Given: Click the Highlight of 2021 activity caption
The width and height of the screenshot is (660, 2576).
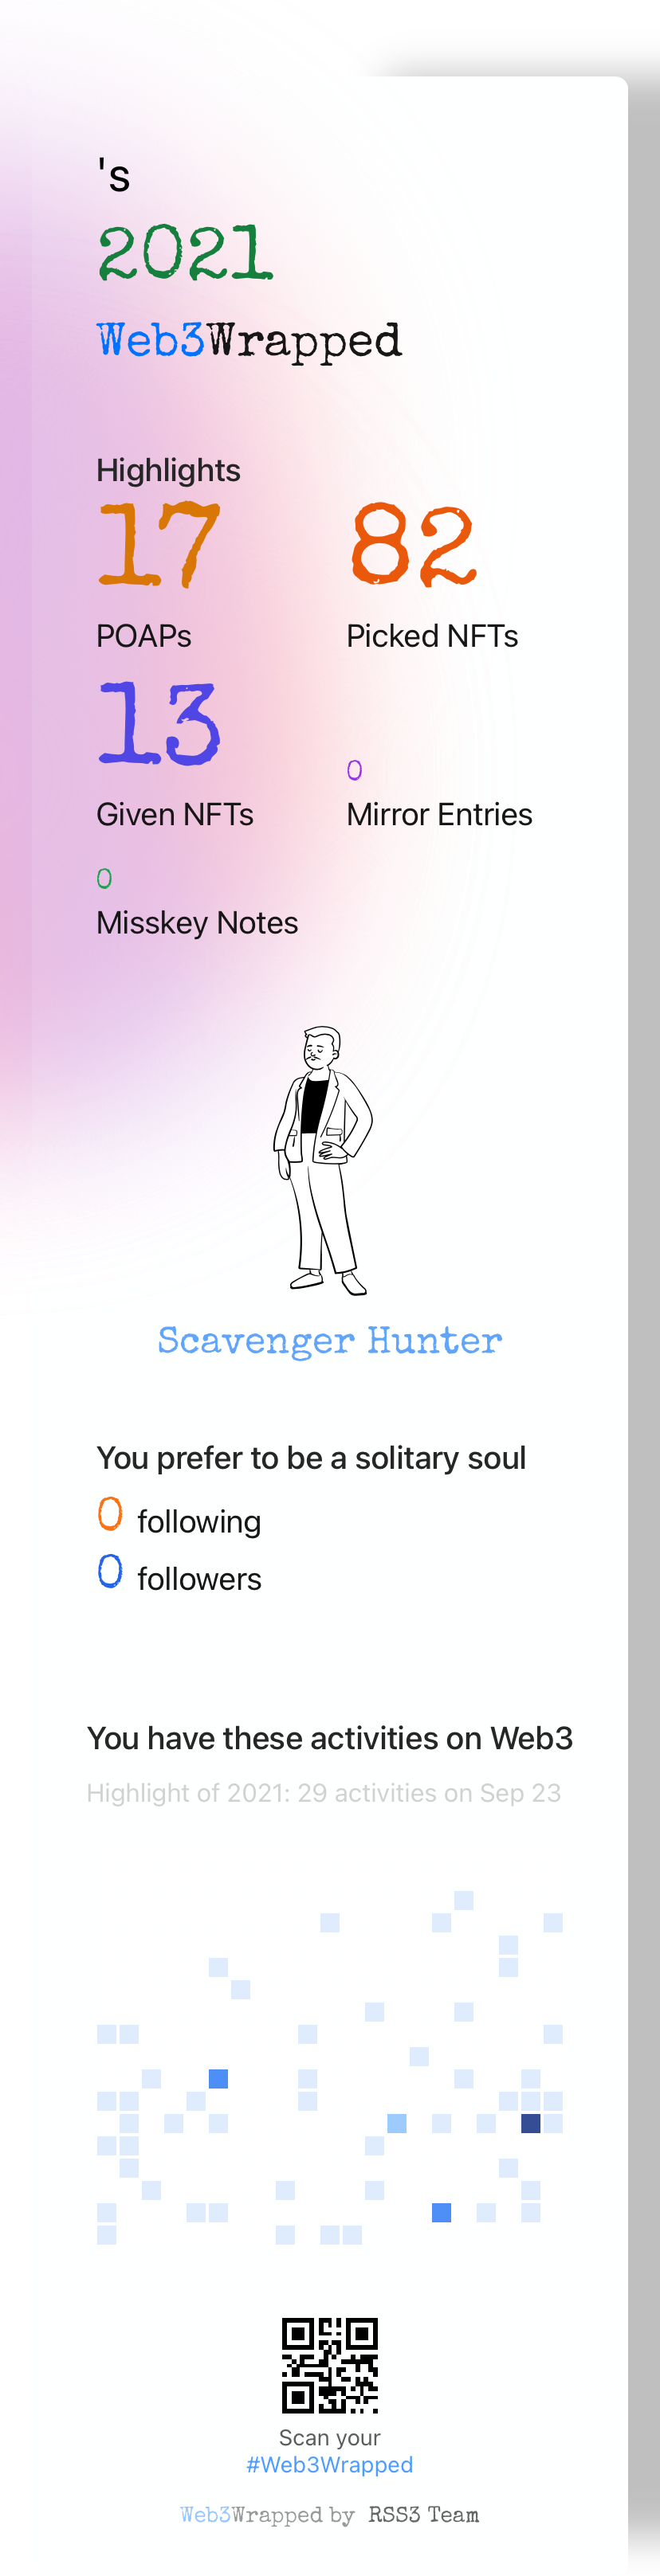Looking at the screenshot, I should 324,1793.
